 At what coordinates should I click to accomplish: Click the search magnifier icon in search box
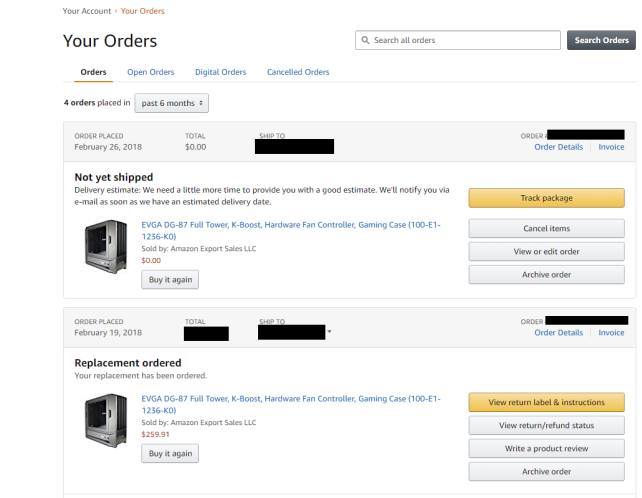tap(365, 41)
